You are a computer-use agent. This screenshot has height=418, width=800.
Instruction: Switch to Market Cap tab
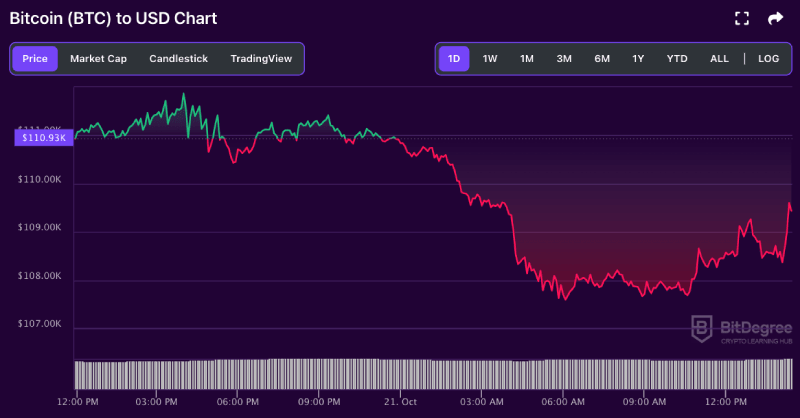pos(98,59)
